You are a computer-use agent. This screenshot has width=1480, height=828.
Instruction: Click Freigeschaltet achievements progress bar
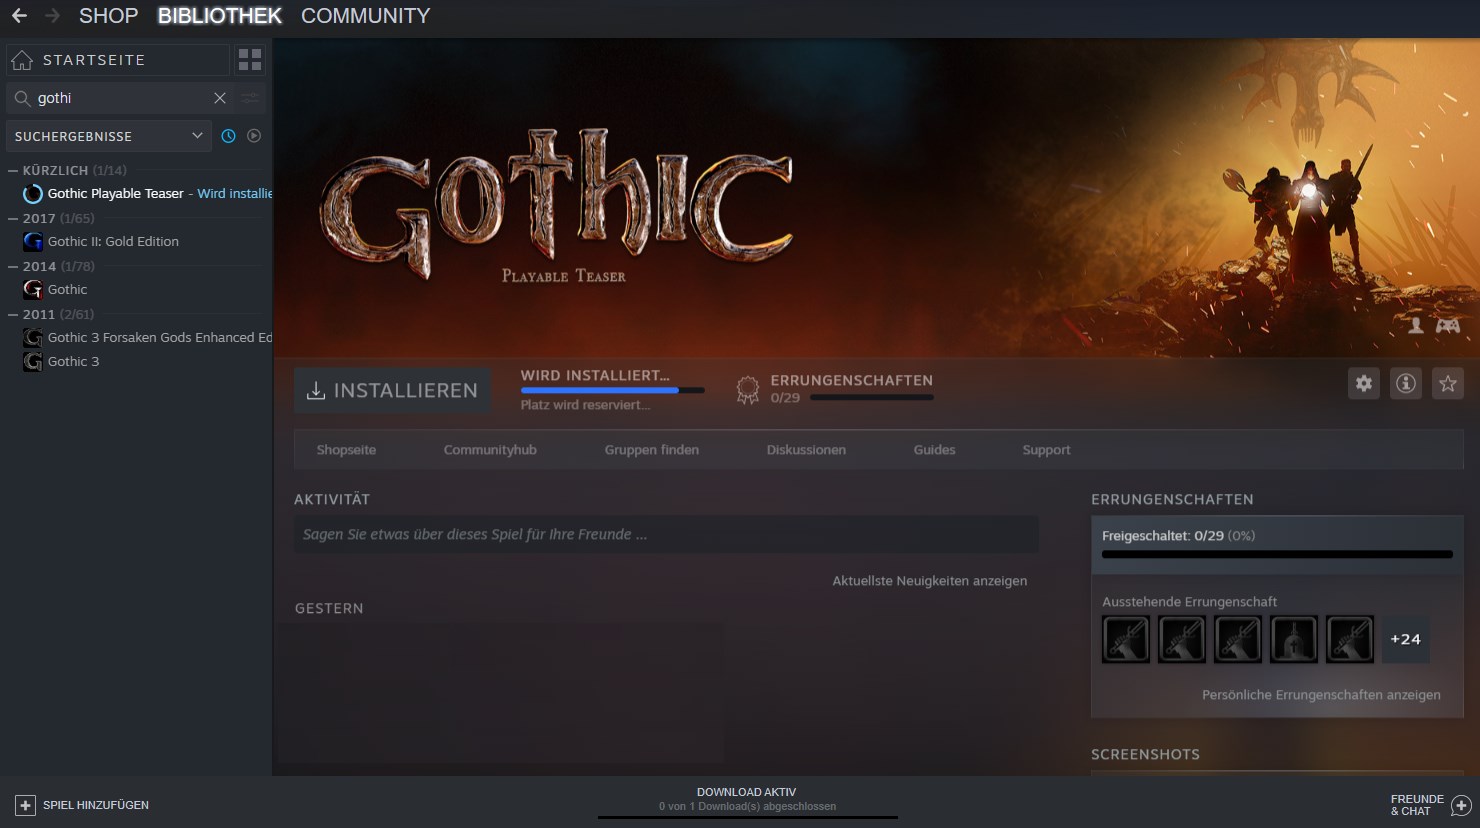tap(1277, 554)
